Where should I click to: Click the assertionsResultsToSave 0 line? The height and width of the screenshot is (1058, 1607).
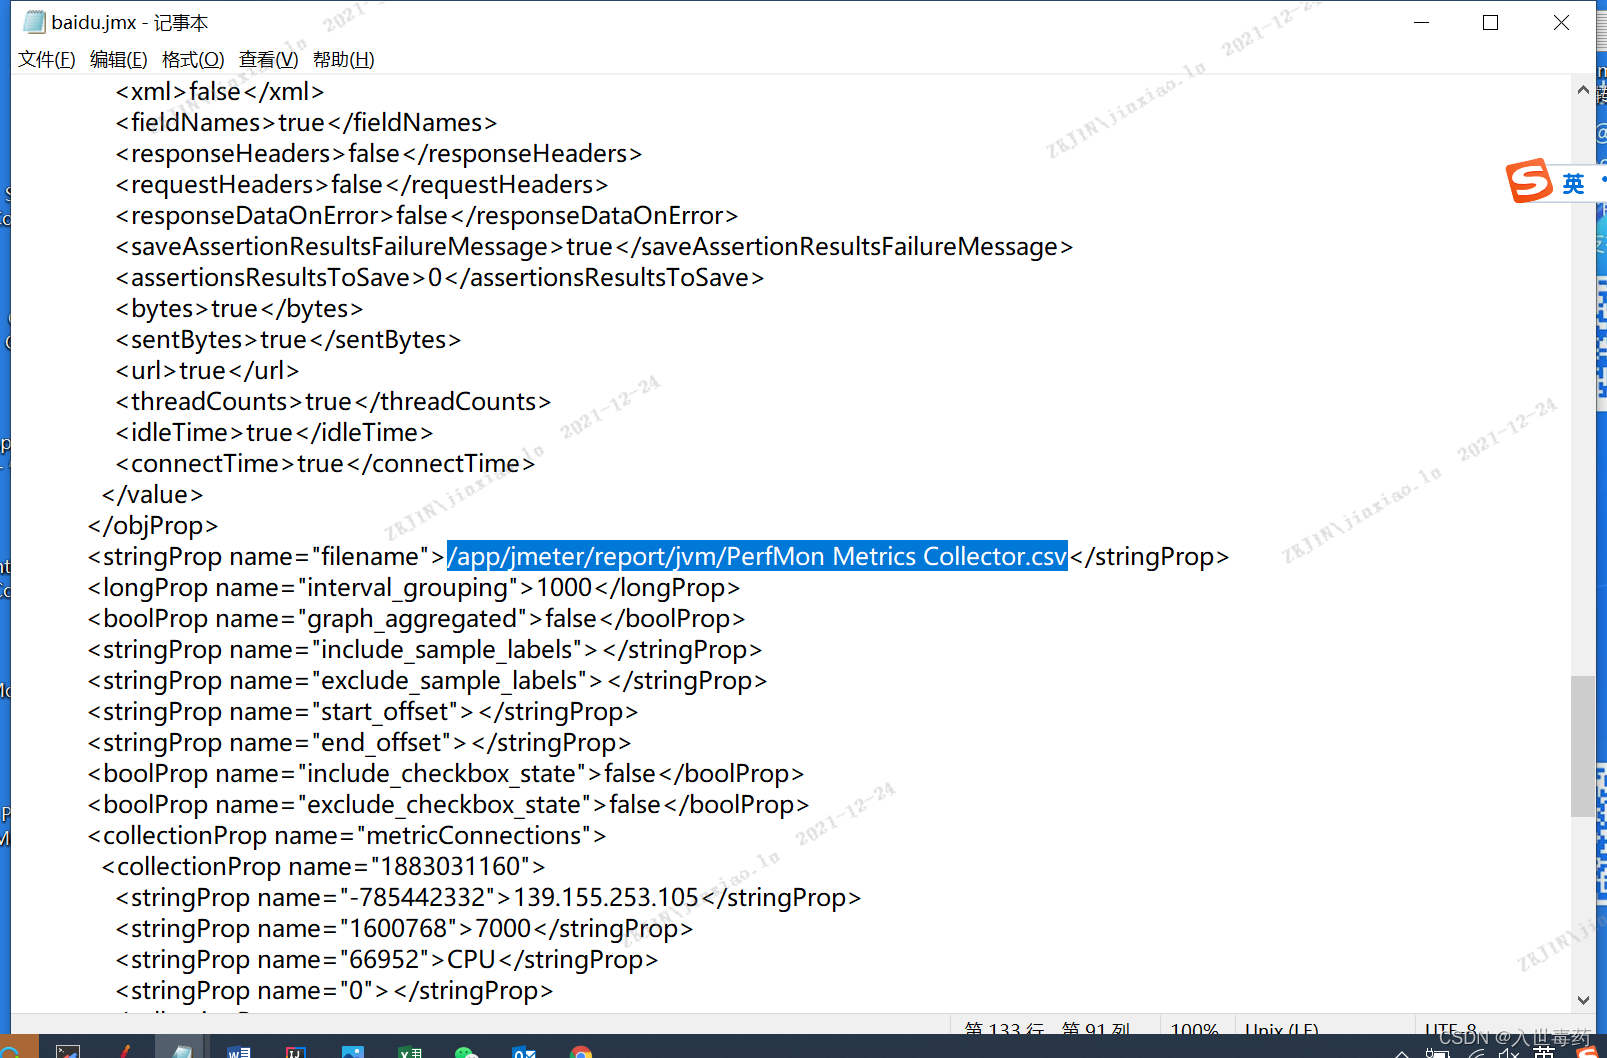pos(440,278)
